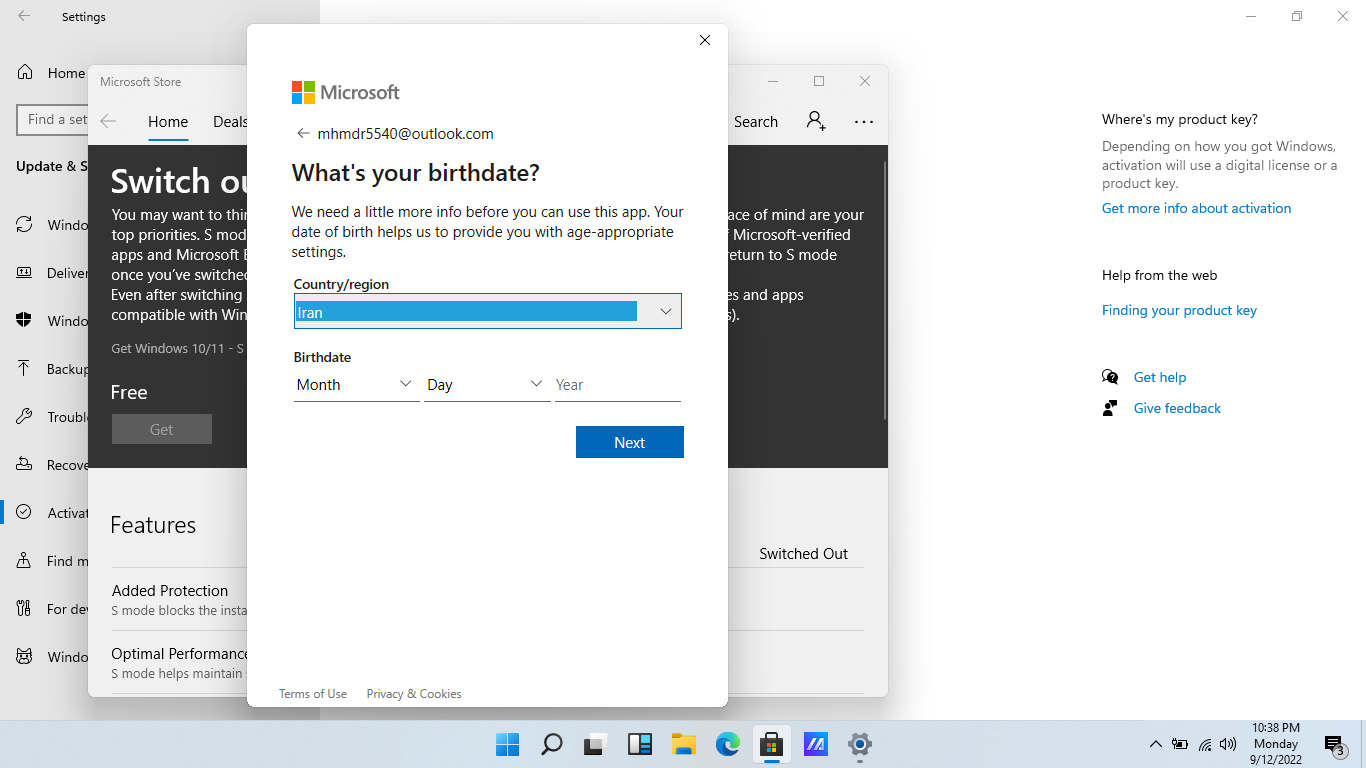This screenshot has width=1366, height=768.
Task: Click the back arrow beside the email address
Action: [303, 134]
